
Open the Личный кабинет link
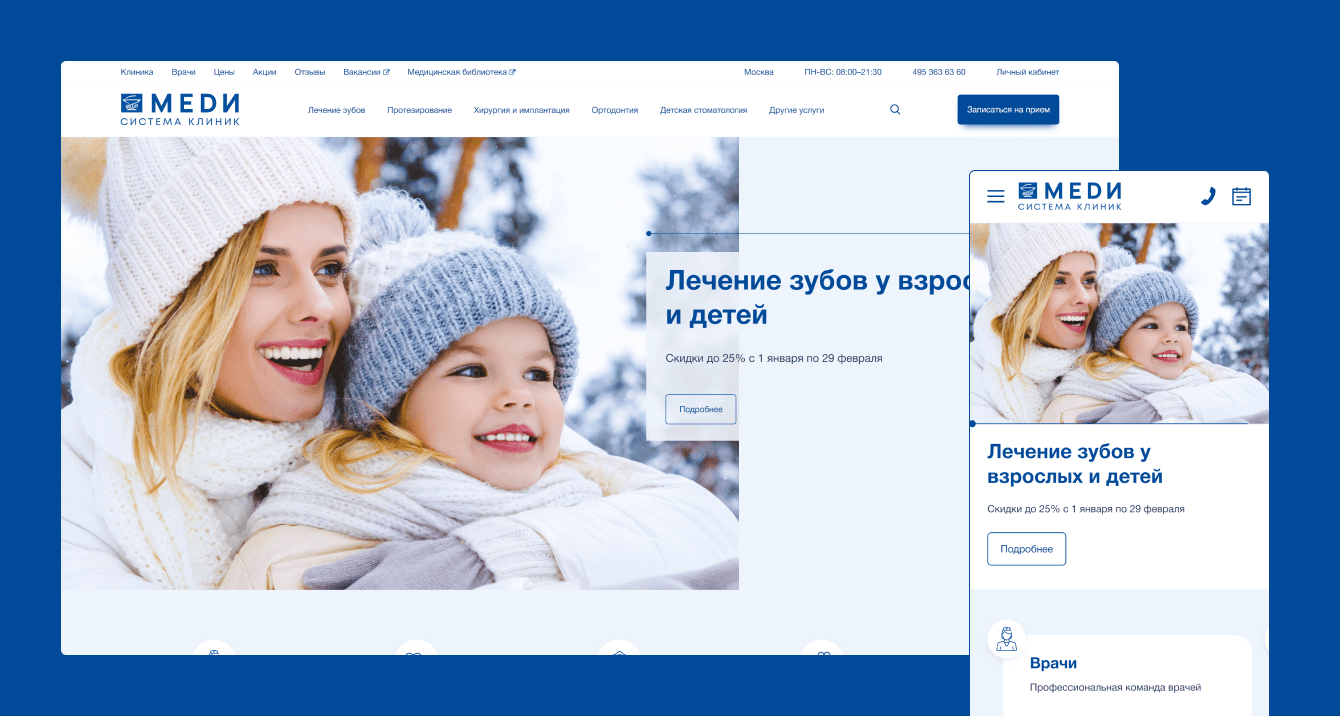1027,72
